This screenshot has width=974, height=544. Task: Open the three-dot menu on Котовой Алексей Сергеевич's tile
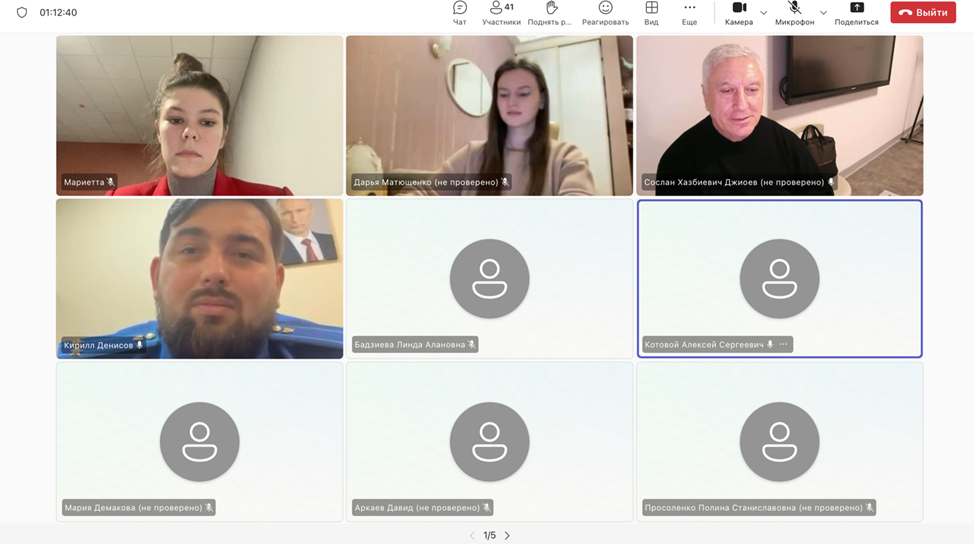[784, 345]
